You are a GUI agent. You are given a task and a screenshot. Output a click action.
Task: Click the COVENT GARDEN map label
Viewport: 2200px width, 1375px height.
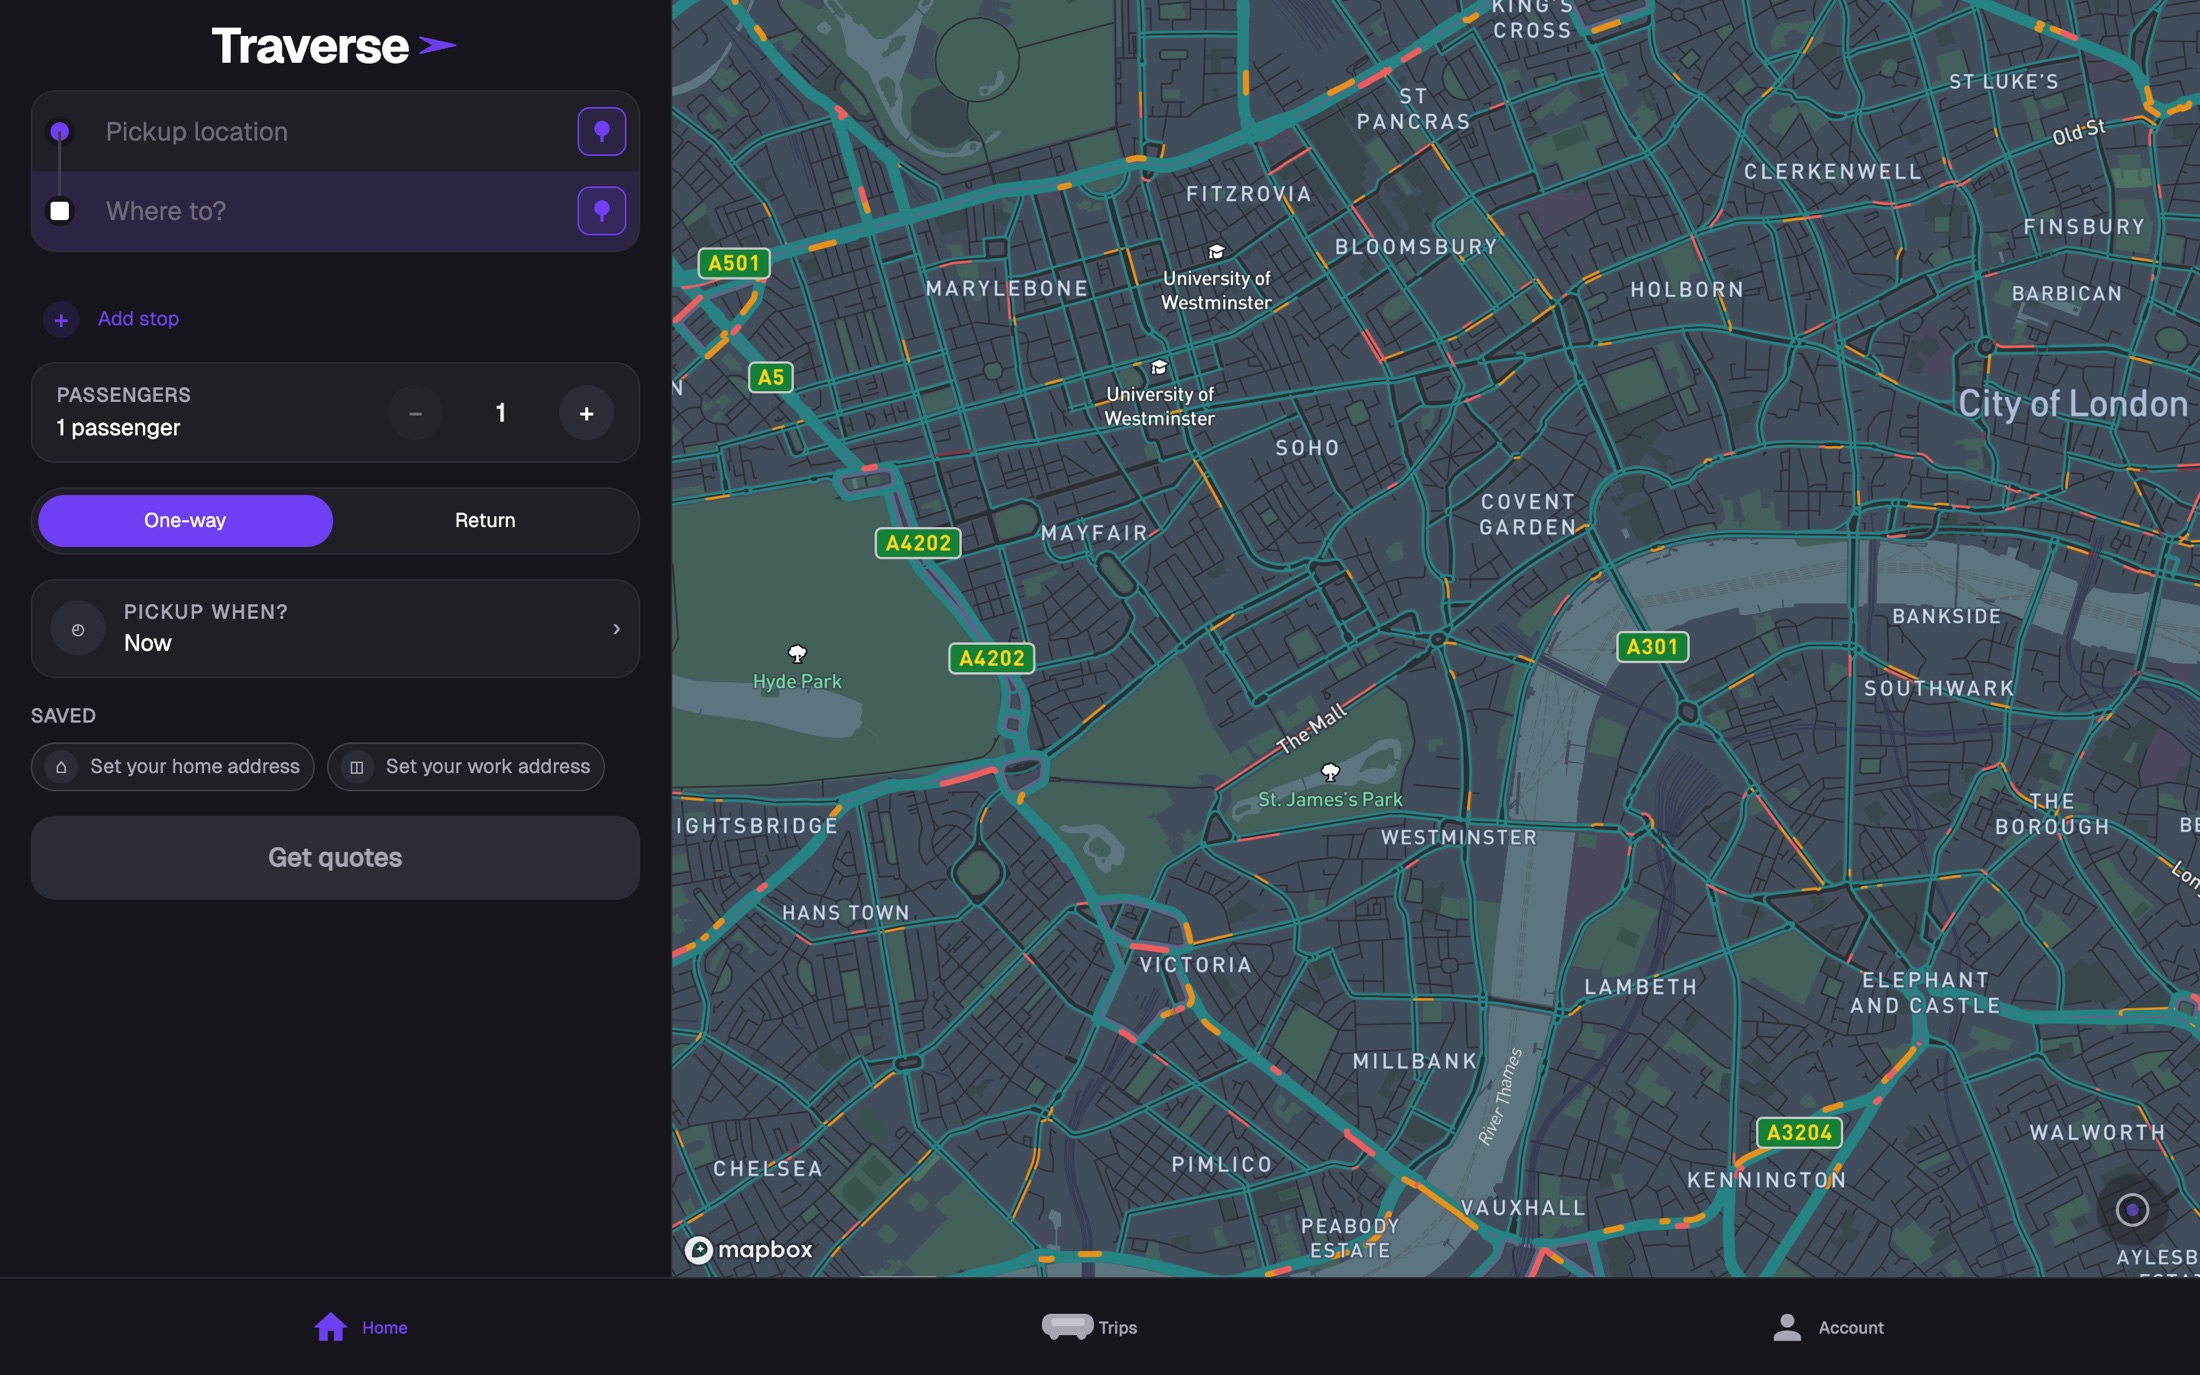coord(1527,515)
